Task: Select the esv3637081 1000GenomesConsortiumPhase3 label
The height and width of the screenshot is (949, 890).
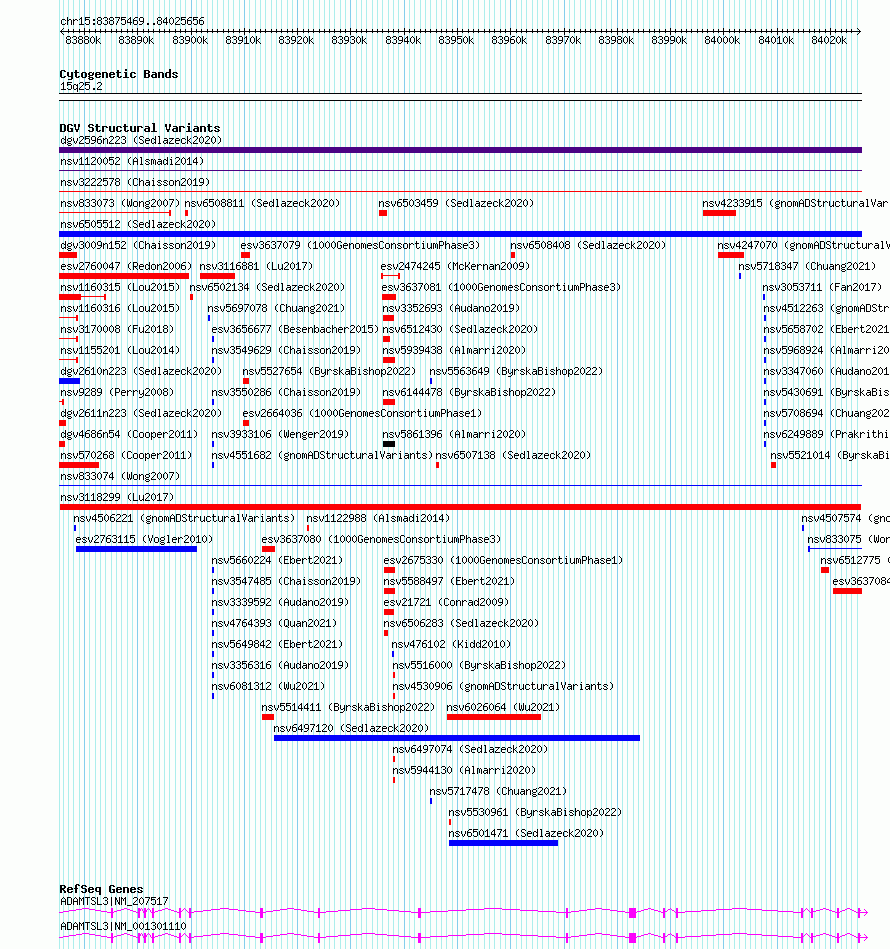Action: tap(502, 287)
